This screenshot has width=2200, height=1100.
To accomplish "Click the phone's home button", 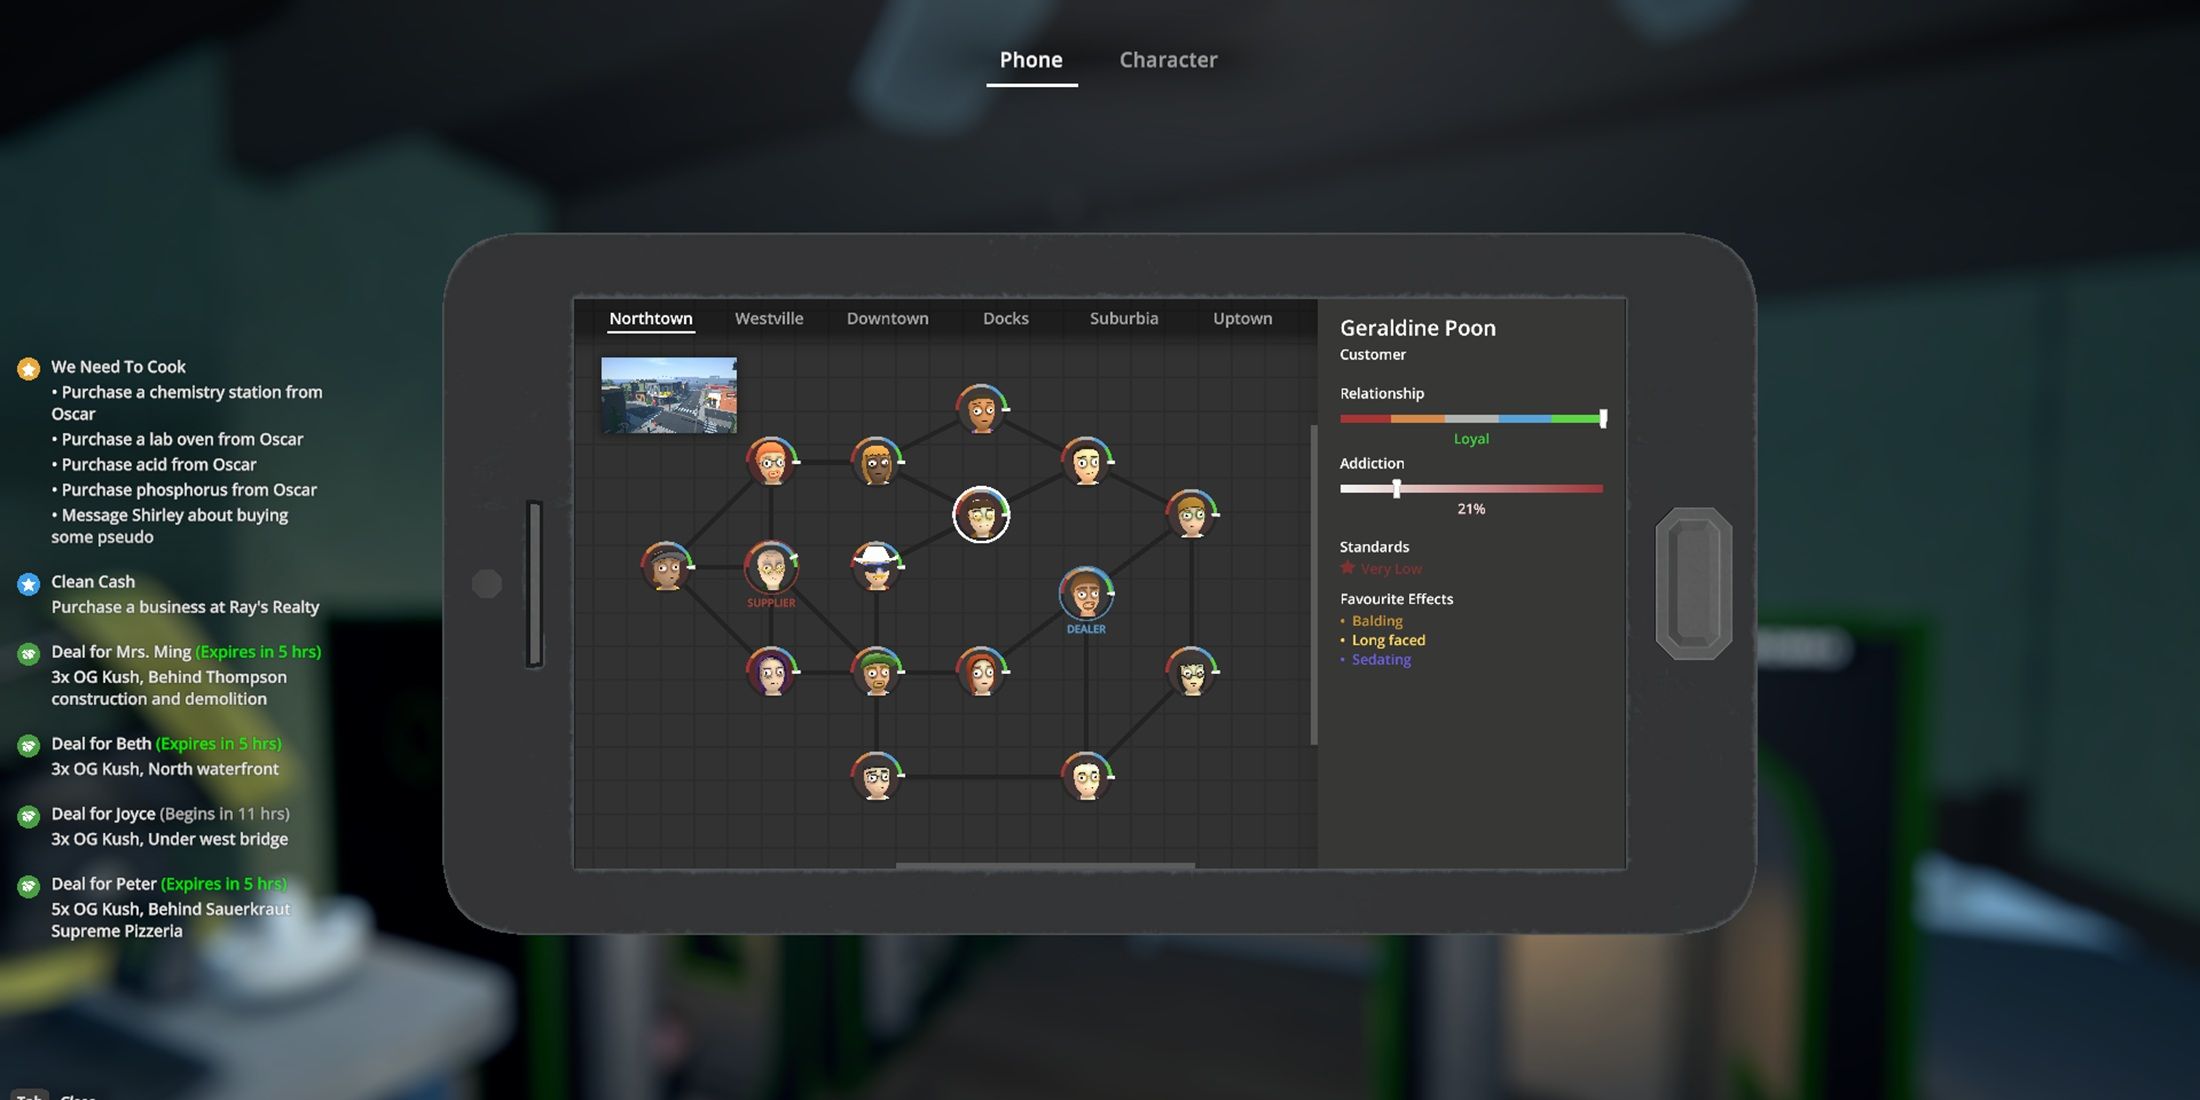I will point(1694,584).
